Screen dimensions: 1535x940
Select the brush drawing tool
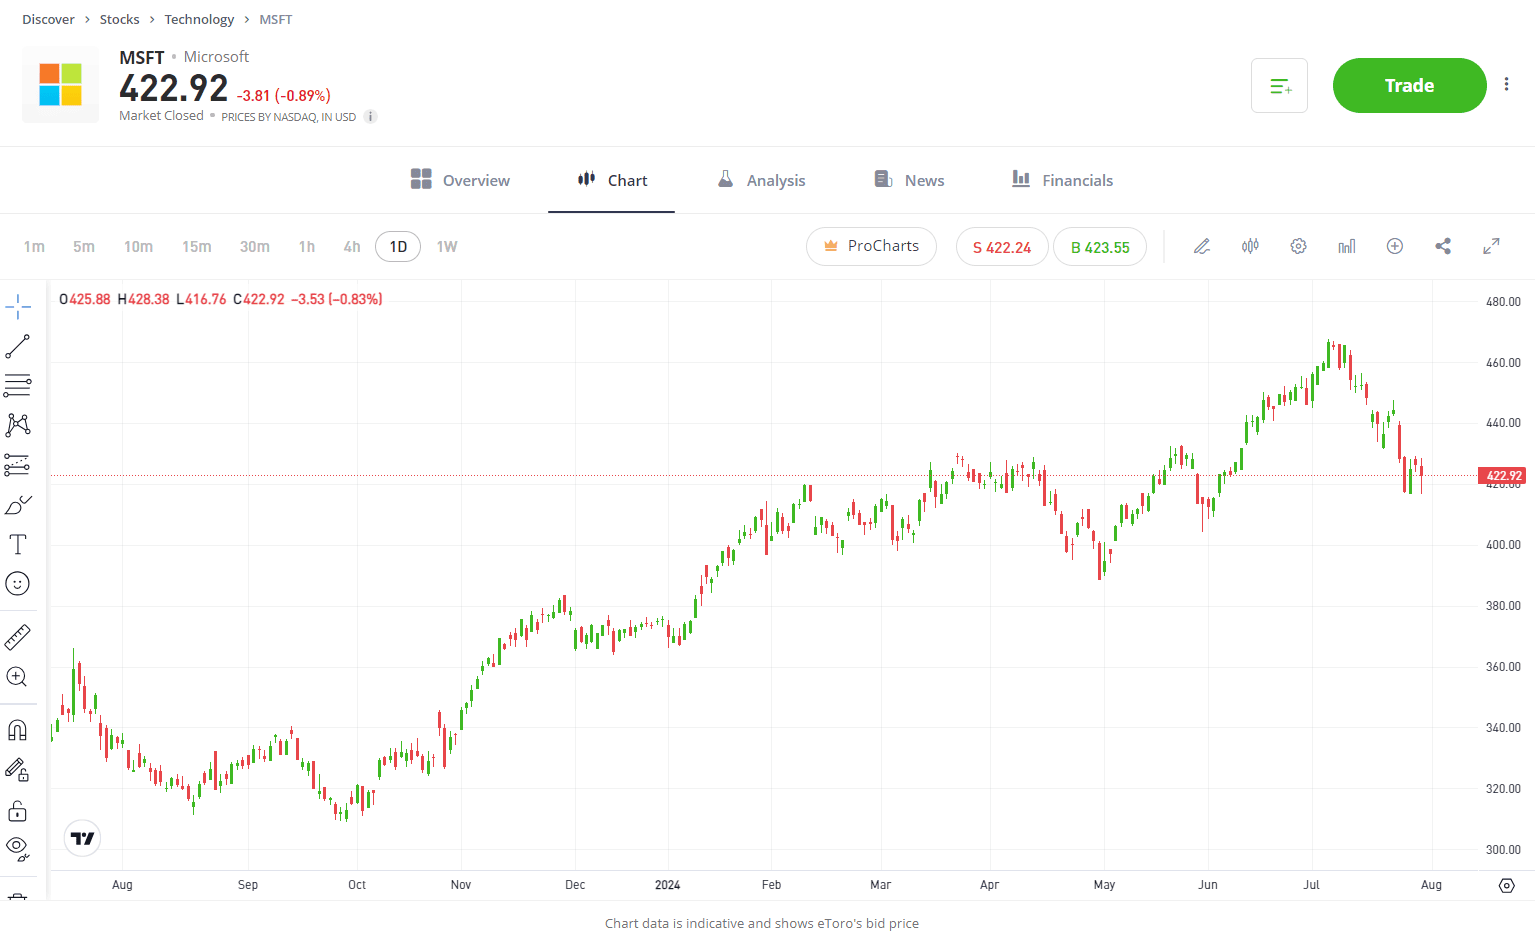(x=18, y=505)
